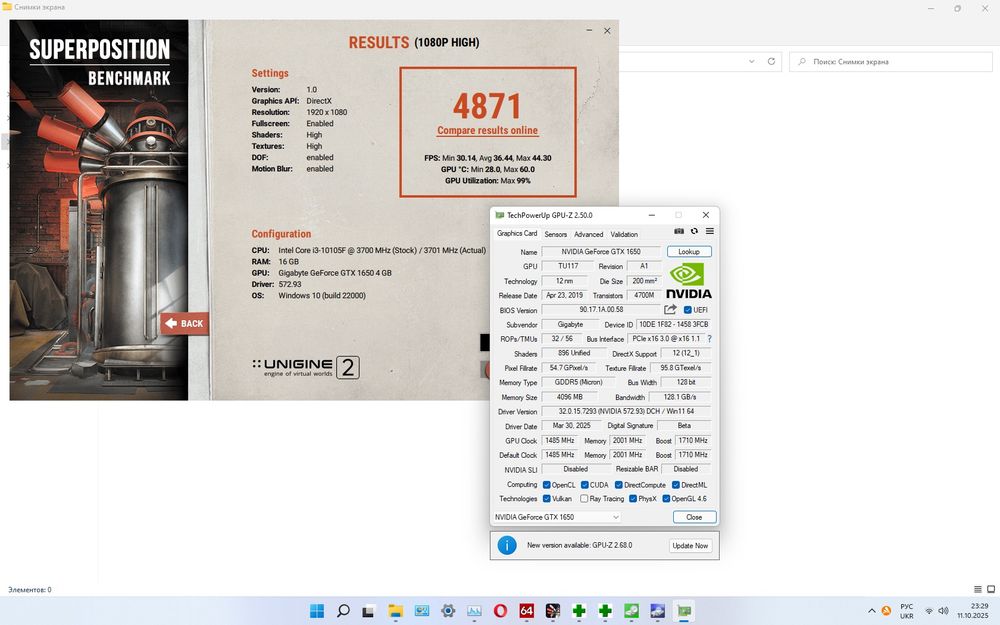Click the Memory Type value GDDR5 (Micron)

pyautogui.click(x=578, y=383)
